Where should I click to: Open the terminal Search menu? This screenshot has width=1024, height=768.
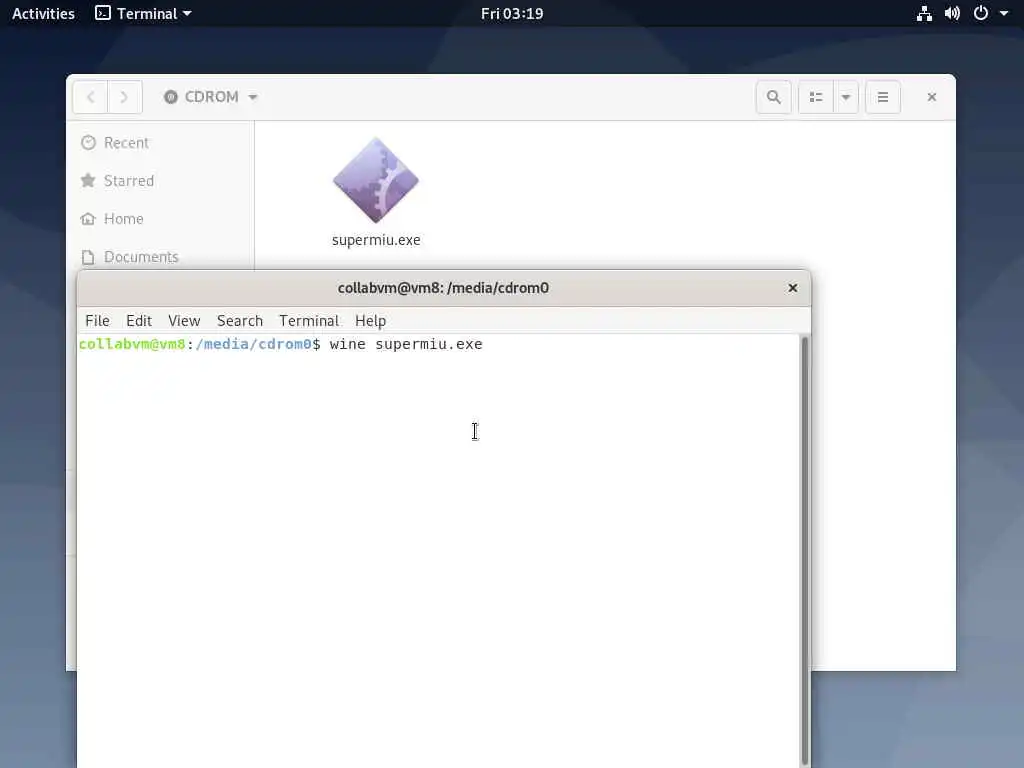tap(240, 321)
